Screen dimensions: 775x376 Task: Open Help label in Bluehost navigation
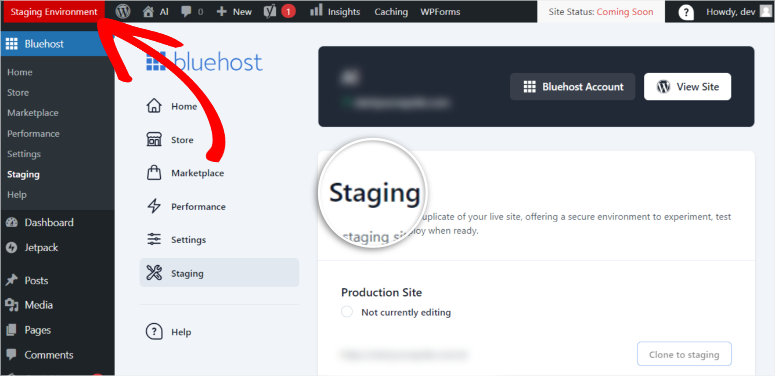(181, 332)
